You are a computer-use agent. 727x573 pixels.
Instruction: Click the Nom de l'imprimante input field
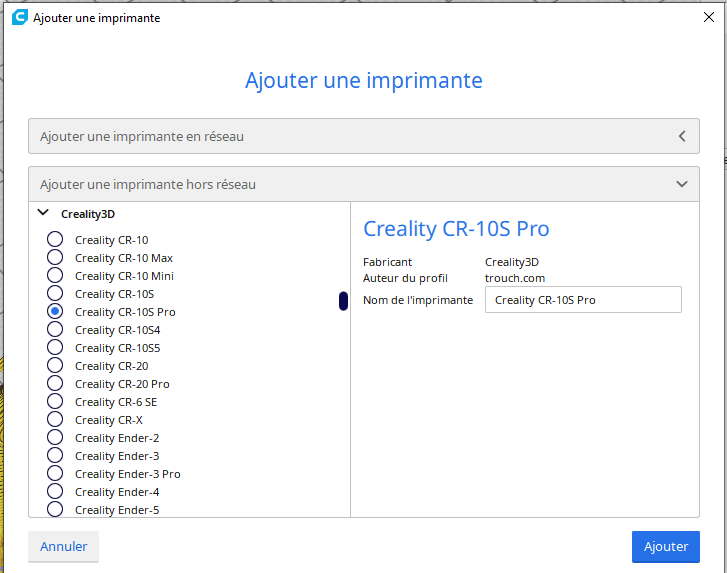coord(583,299)
